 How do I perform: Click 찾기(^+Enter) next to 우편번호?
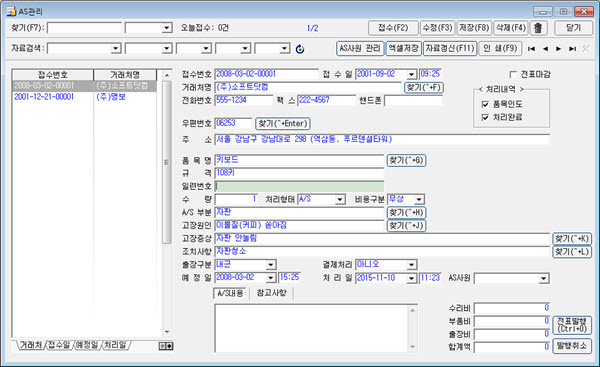pos(283,124)
